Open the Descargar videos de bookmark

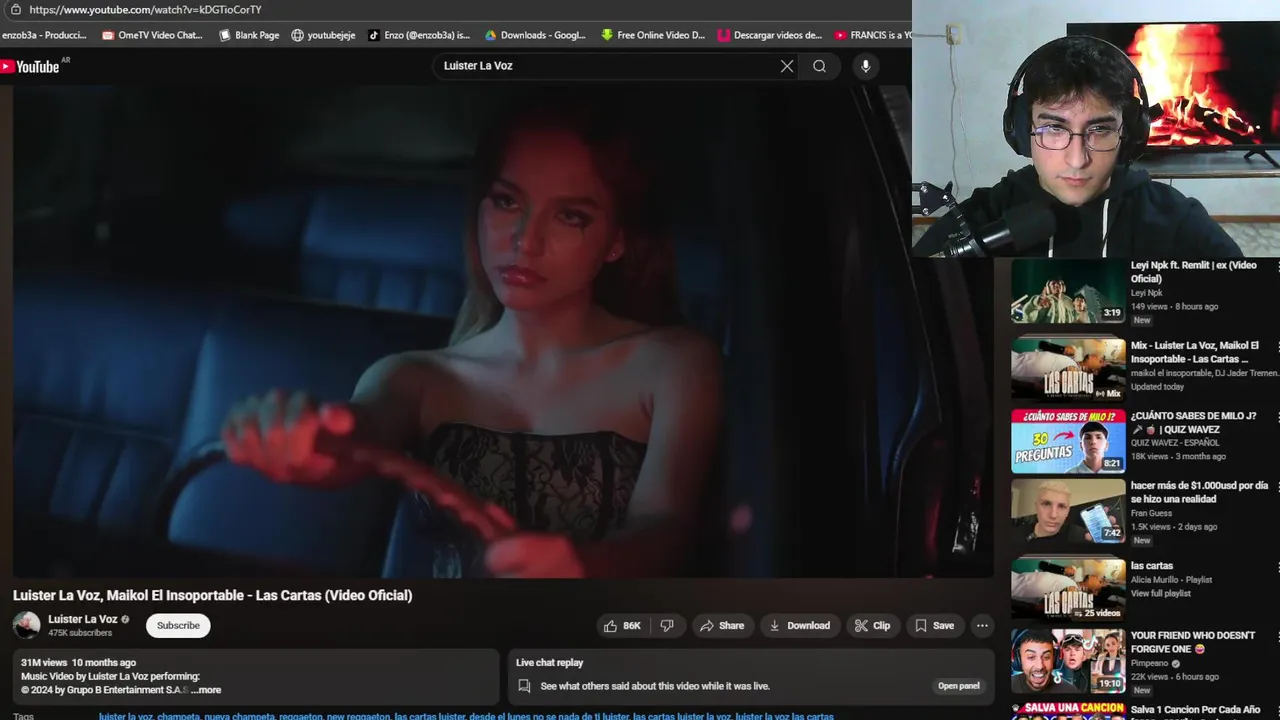(x=770, y=35)
